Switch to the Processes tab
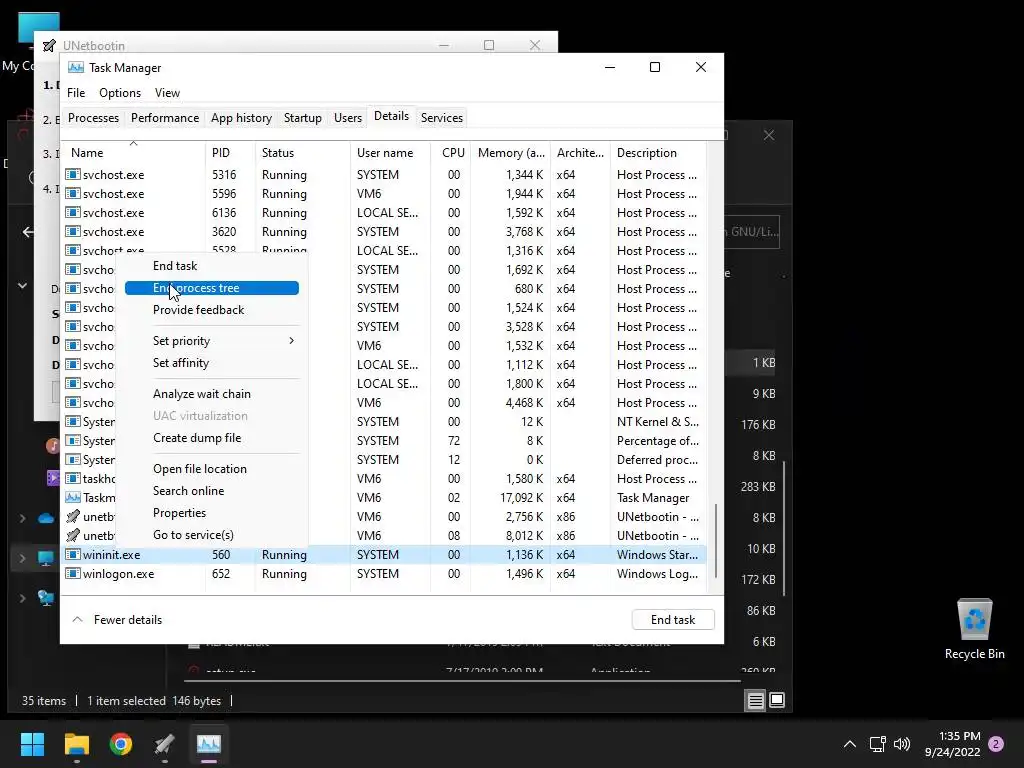1024x768 pixels. (93, 118)
